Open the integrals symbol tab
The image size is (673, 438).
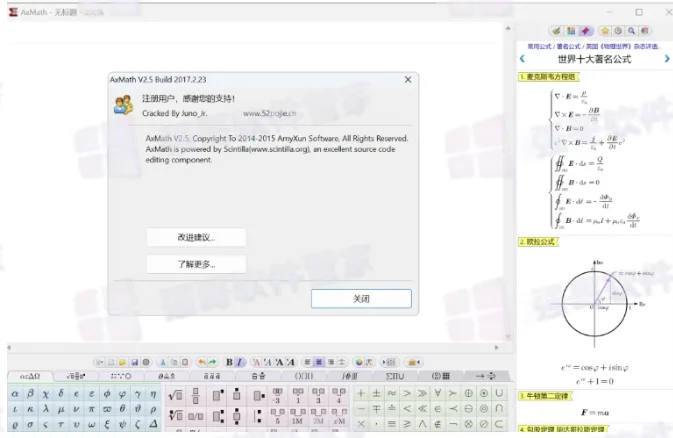pos(349,376)
